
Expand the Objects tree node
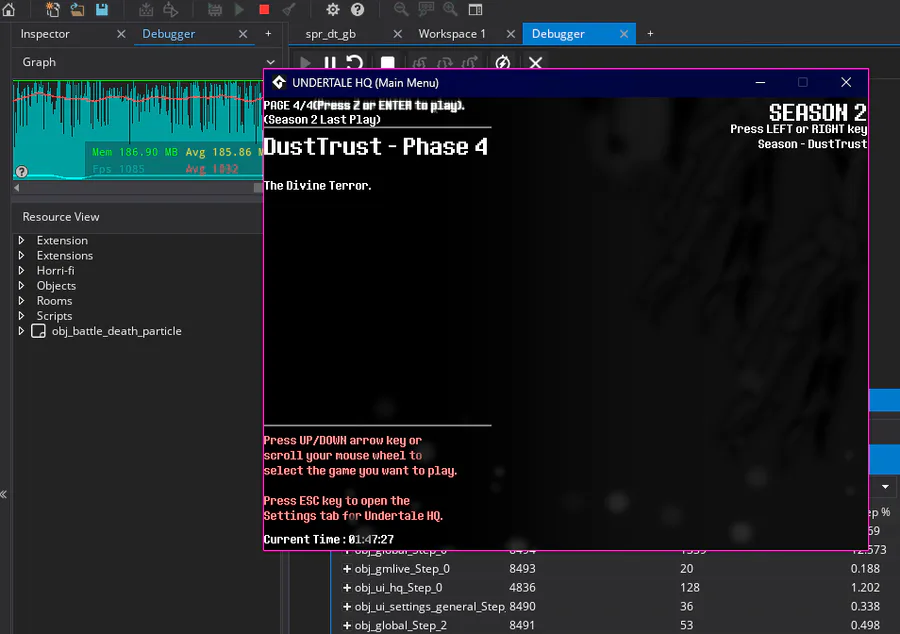coord(21,285)
